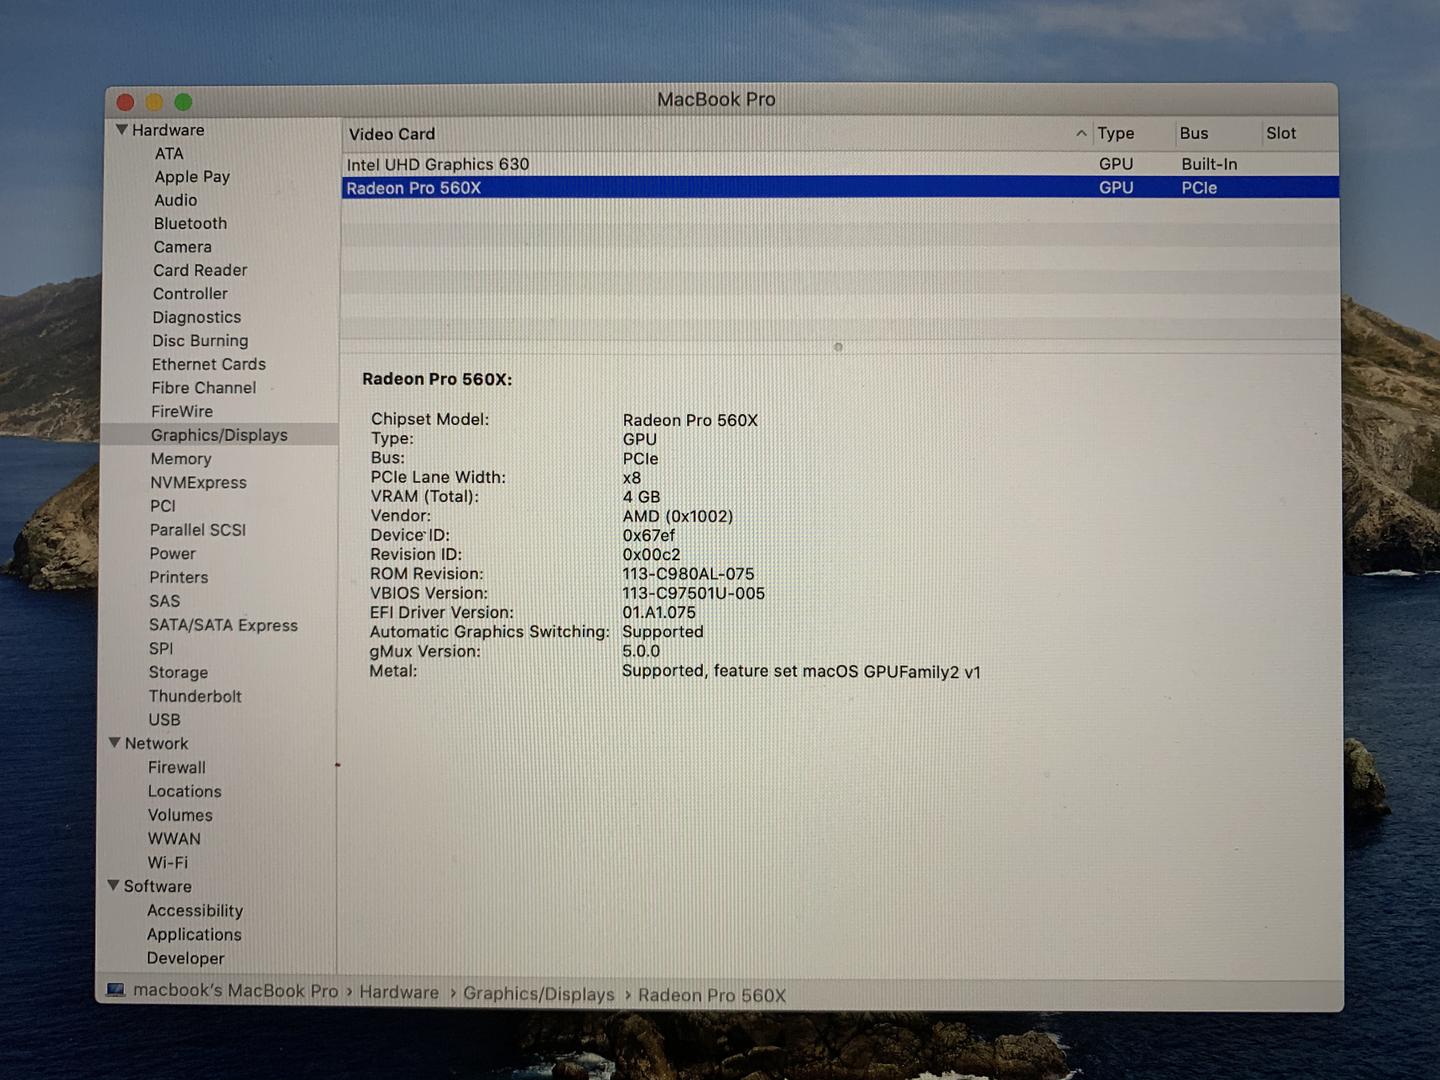1440x1080 pixels.
Task: Collapse the Software section triangle
Action: pyautogui.click(x=113, y=885)
